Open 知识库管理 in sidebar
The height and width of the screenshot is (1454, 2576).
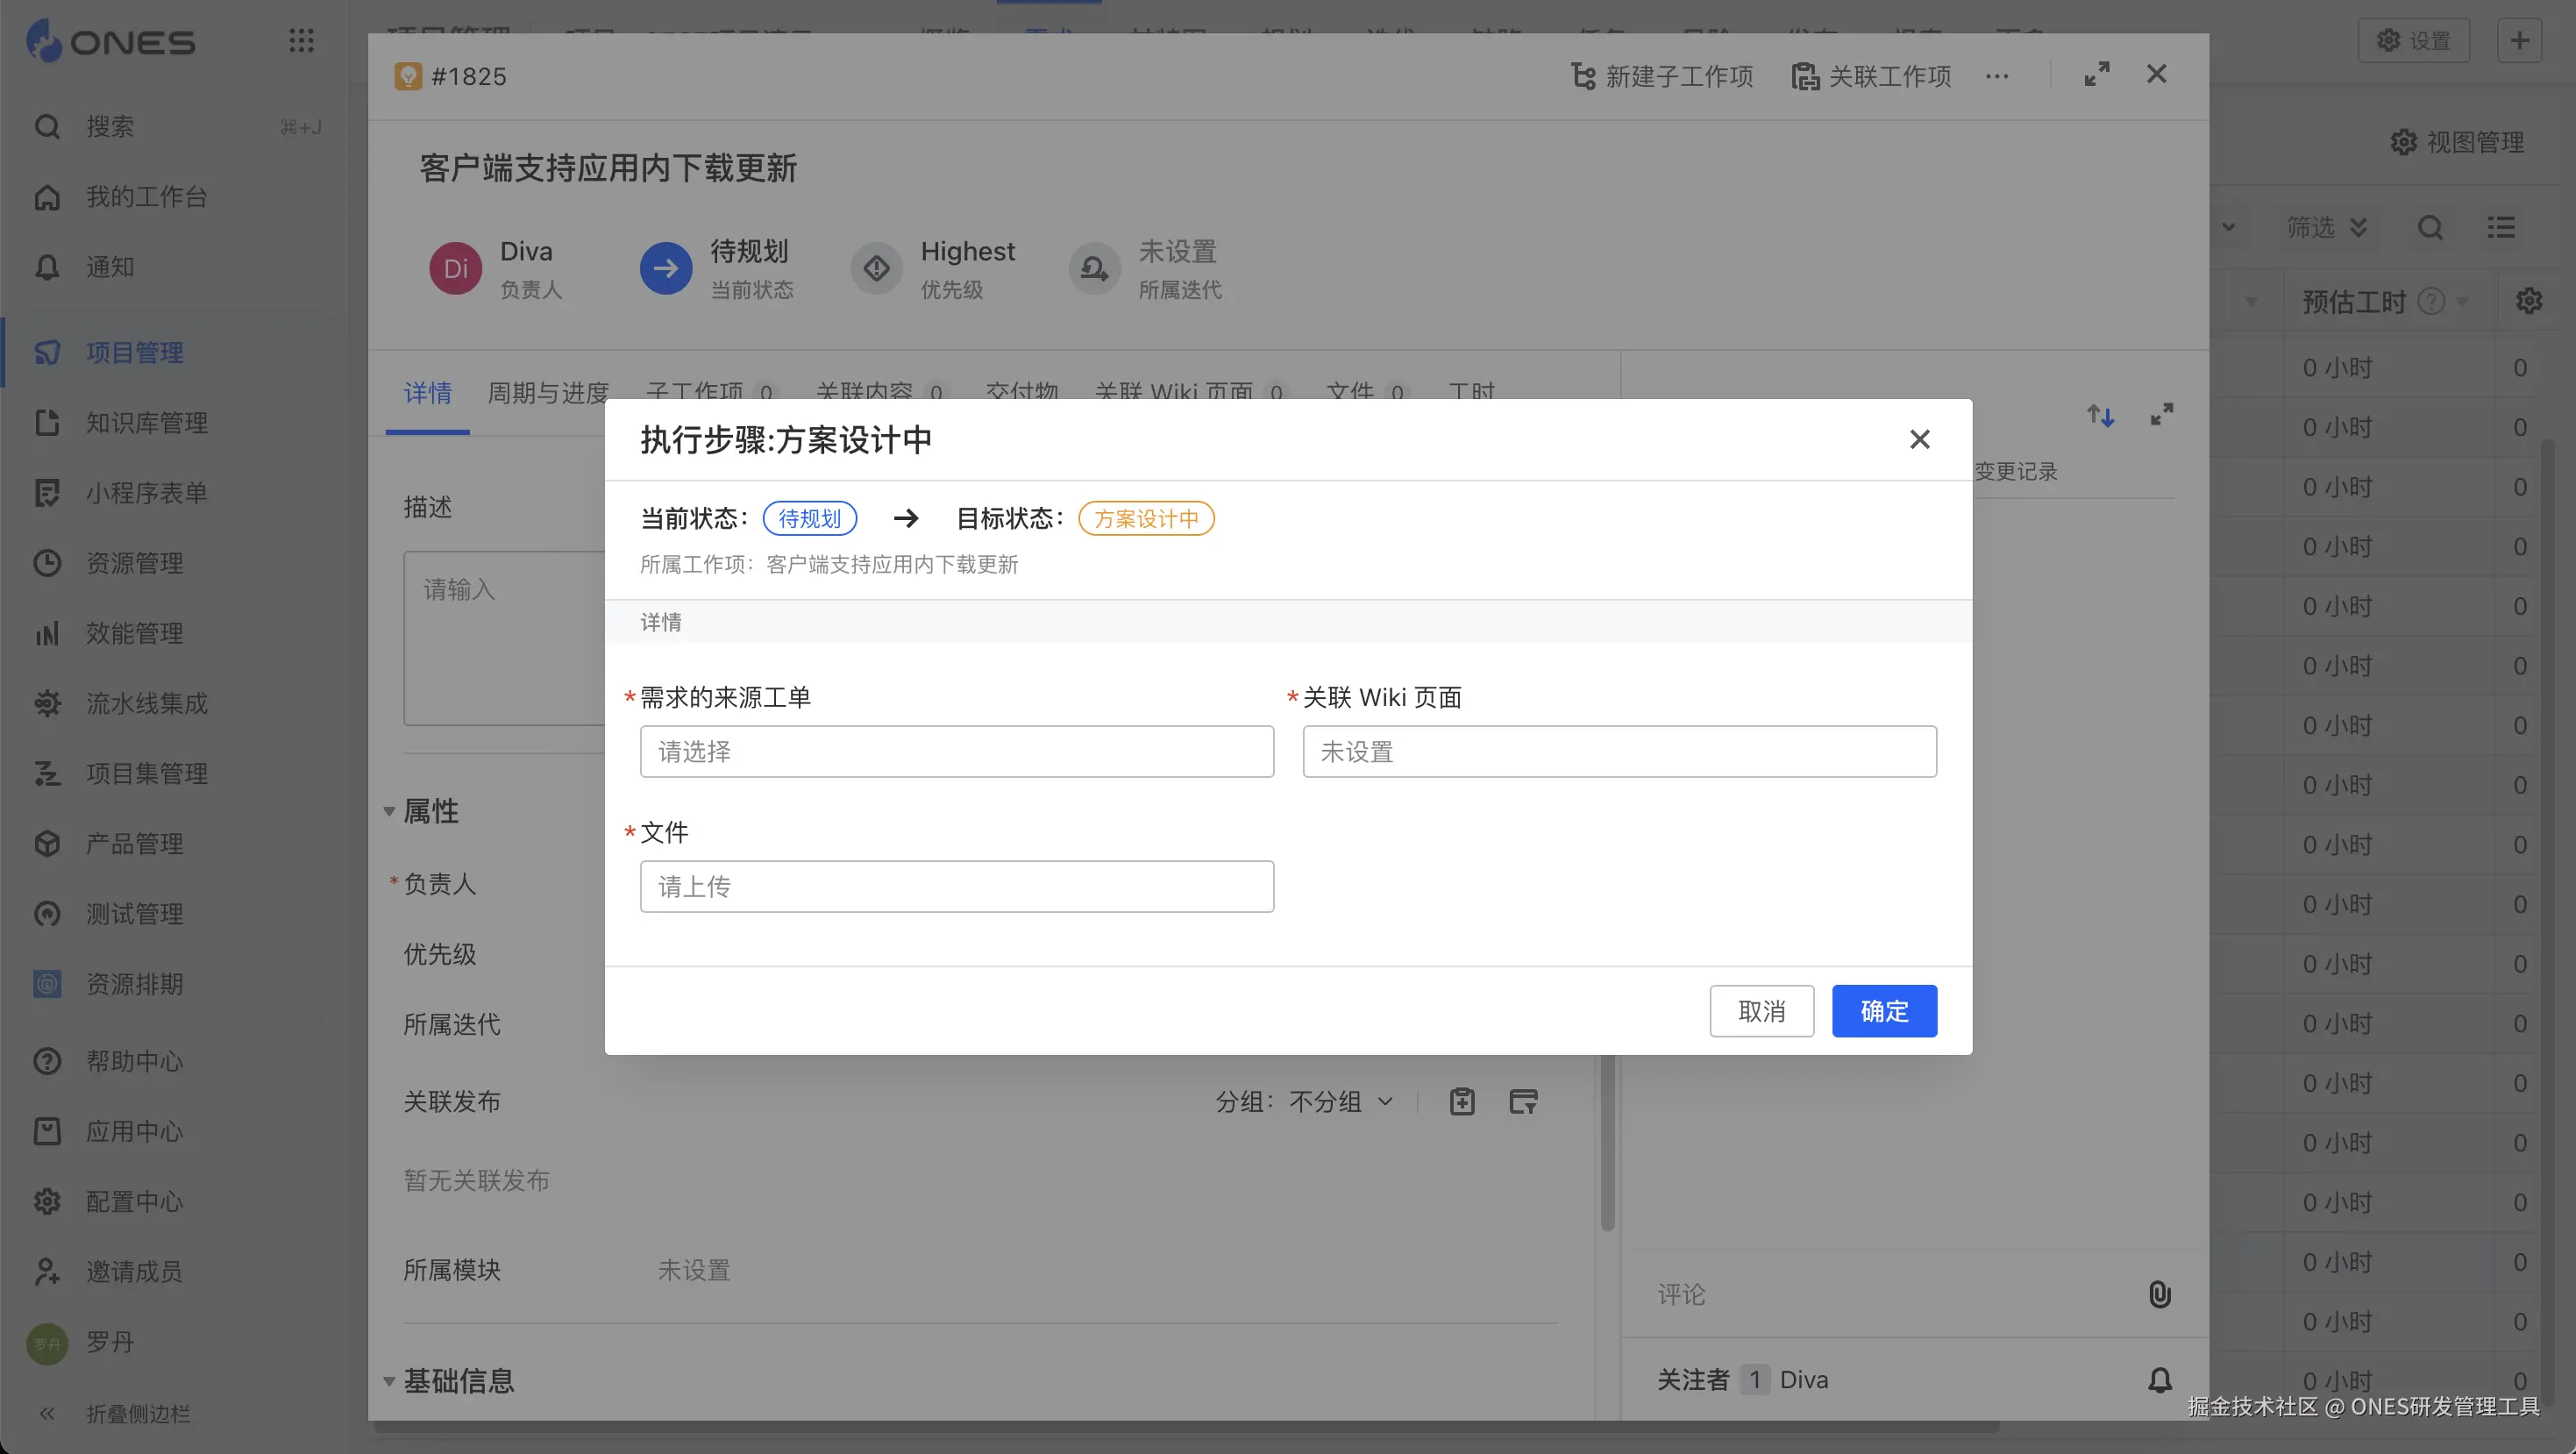click(146, 423)
